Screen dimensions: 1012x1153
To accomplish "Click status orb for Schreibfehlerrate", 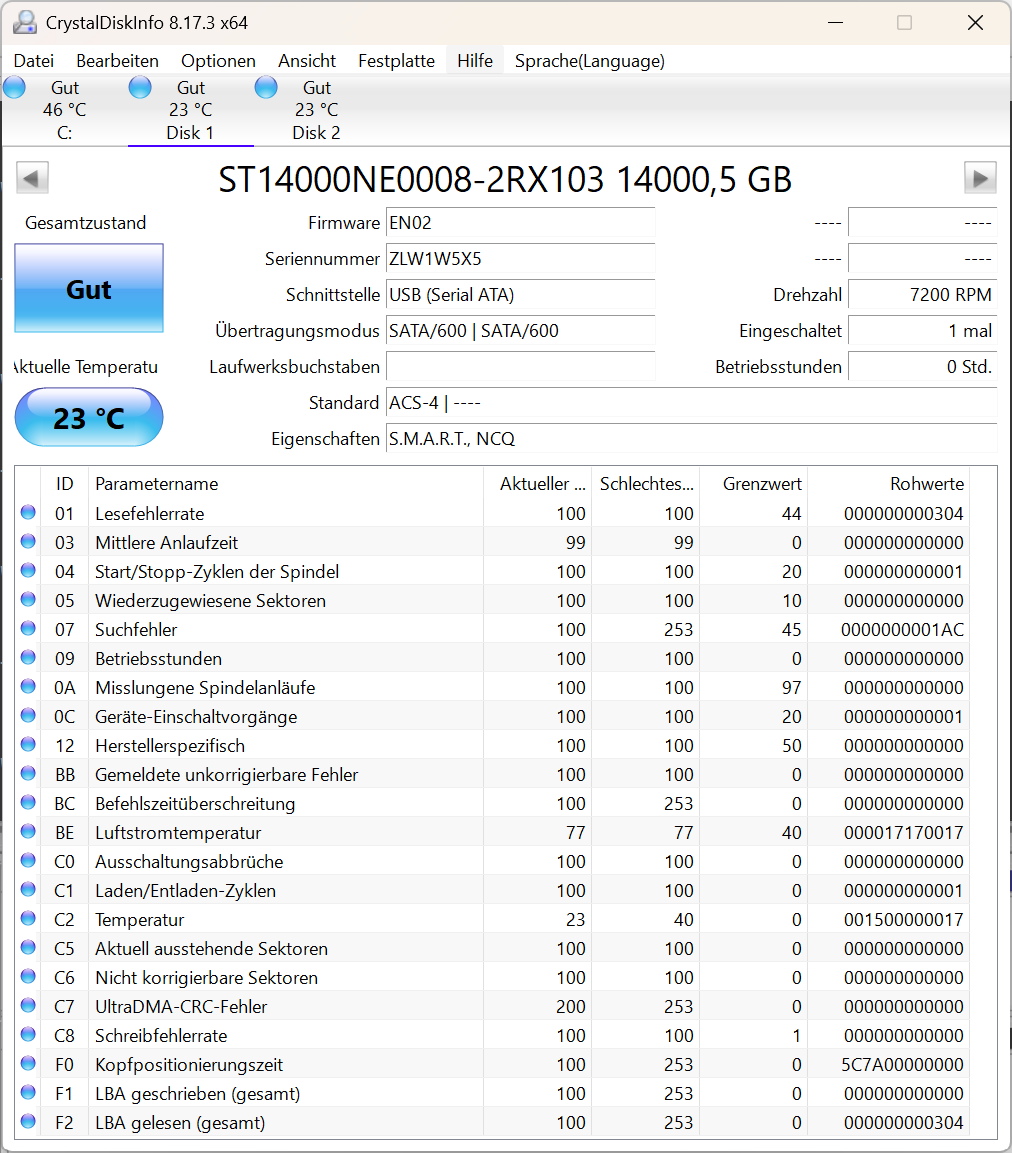I will [x=28, y=1035].
